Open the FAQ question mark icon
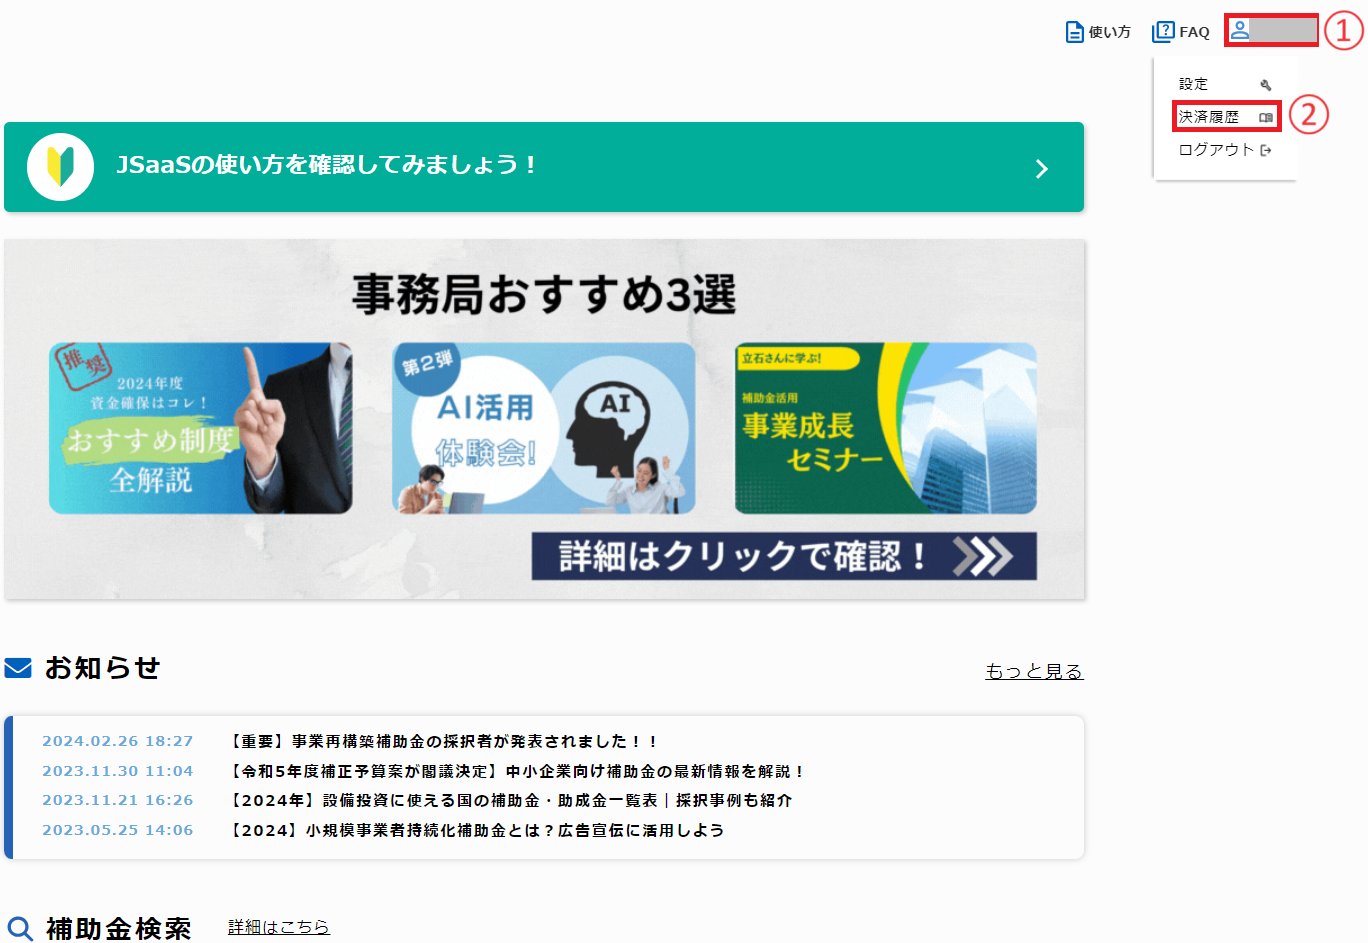The image size is (1368, 943). click(x=1163, y=31)
